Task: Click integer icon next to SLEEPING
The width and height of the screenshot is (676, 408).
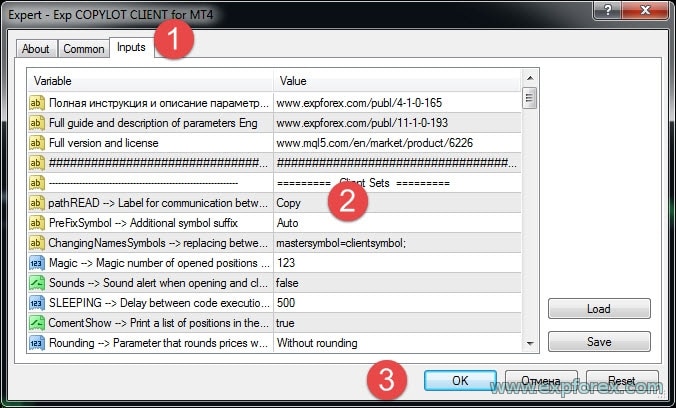Action: [x=37, y=303]
